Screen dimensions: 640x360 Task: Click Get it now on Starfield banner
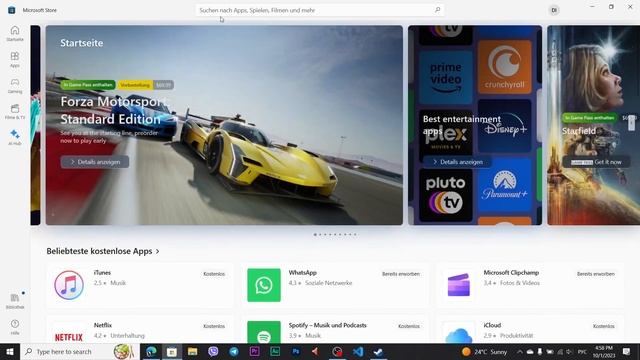596,162
